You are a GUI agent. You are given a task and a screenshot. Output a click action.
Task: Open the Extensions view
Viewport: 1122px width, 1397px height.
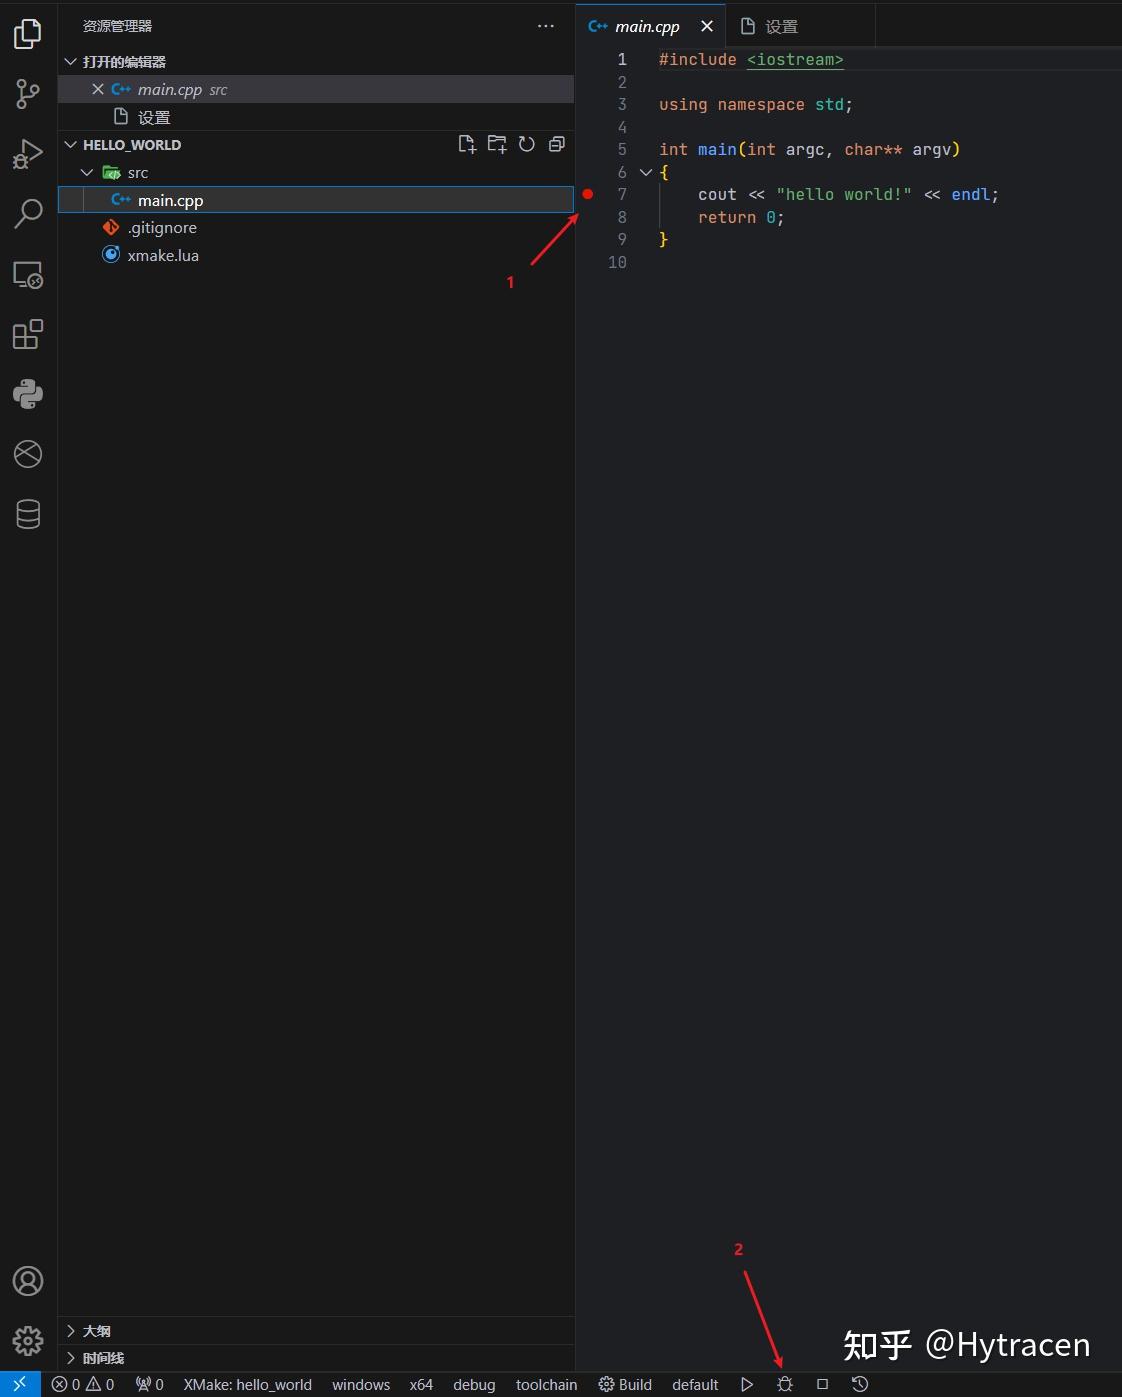pos(28,334)
